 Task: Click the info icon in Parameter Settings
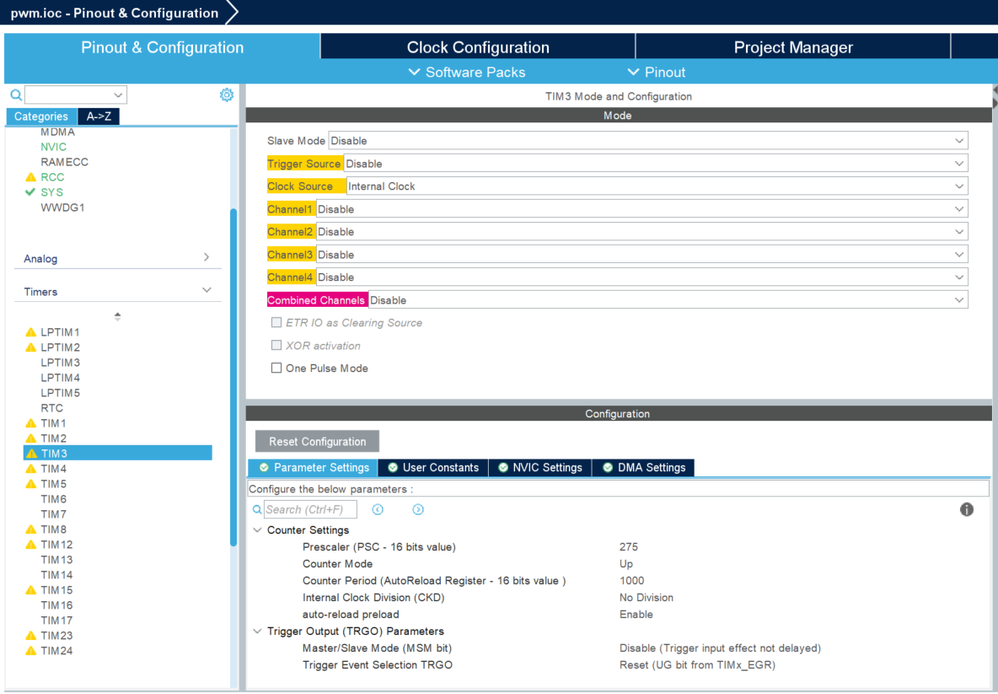966,509
